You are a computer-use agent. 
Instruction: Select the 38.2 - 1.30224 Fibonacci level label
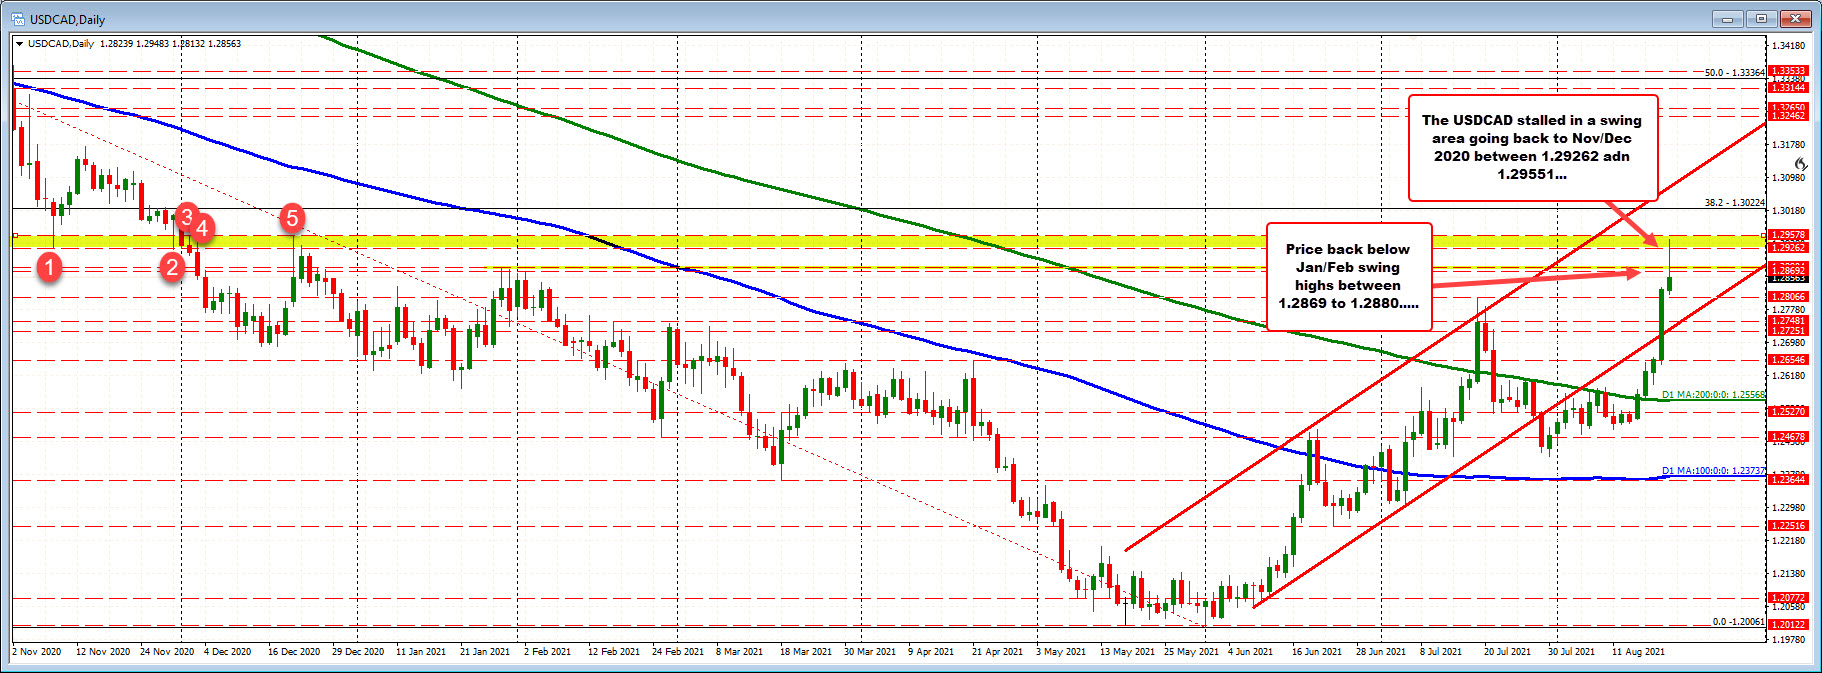(1734, 203)
